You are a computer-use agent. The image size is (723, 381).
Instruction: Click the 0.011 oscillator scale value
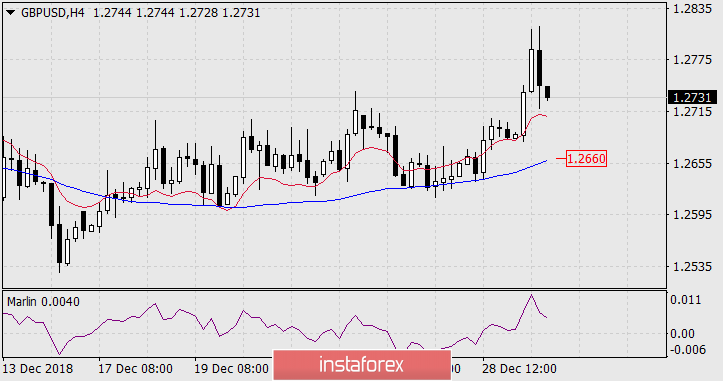pyautogui.click(x=686, y=300)
